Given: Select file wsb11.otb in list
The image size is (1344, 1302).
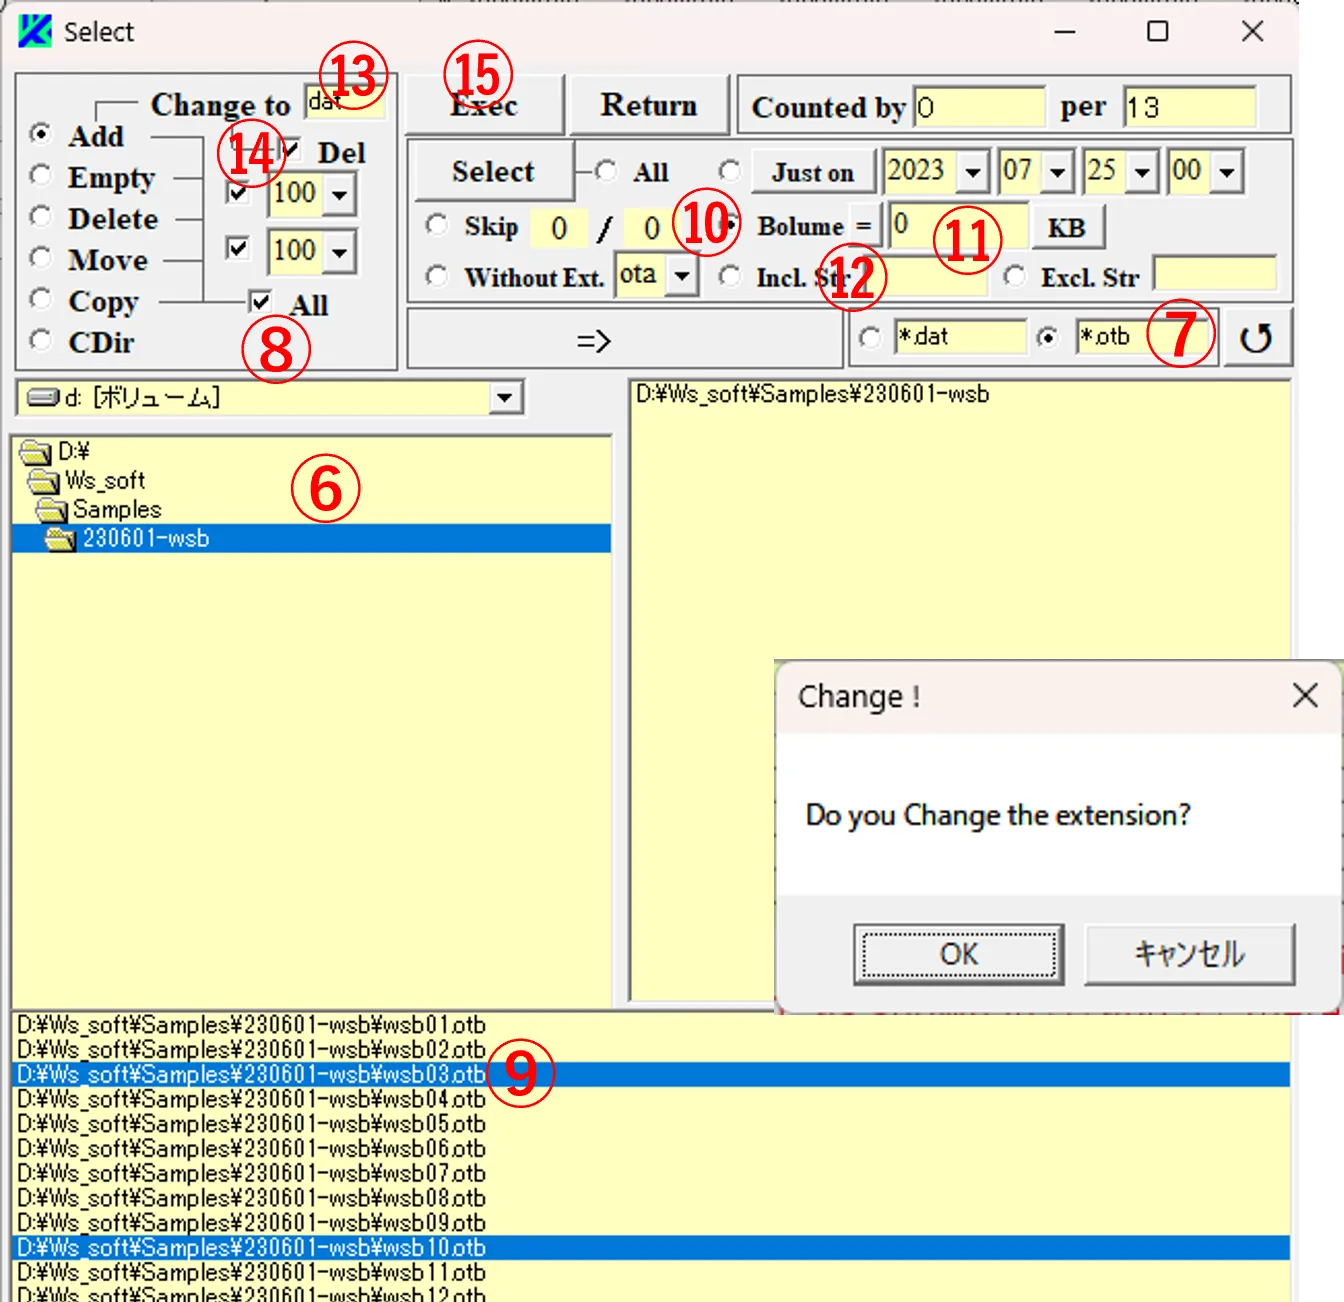Looking at the screenshot, I should pos(651,1273).
